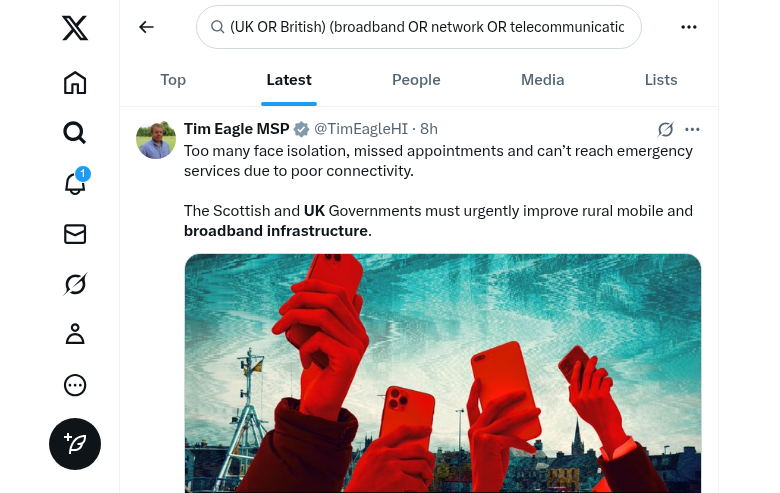Select the Media tab
The height and width of the screenshot is (493, 780).
(x=543, y=80)
